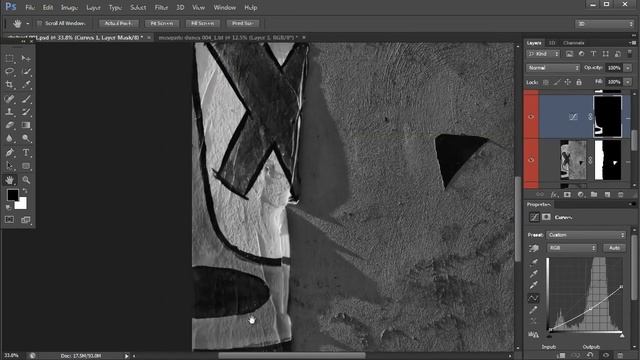Select the Hand tool in the toolbox

coord(9,180)
